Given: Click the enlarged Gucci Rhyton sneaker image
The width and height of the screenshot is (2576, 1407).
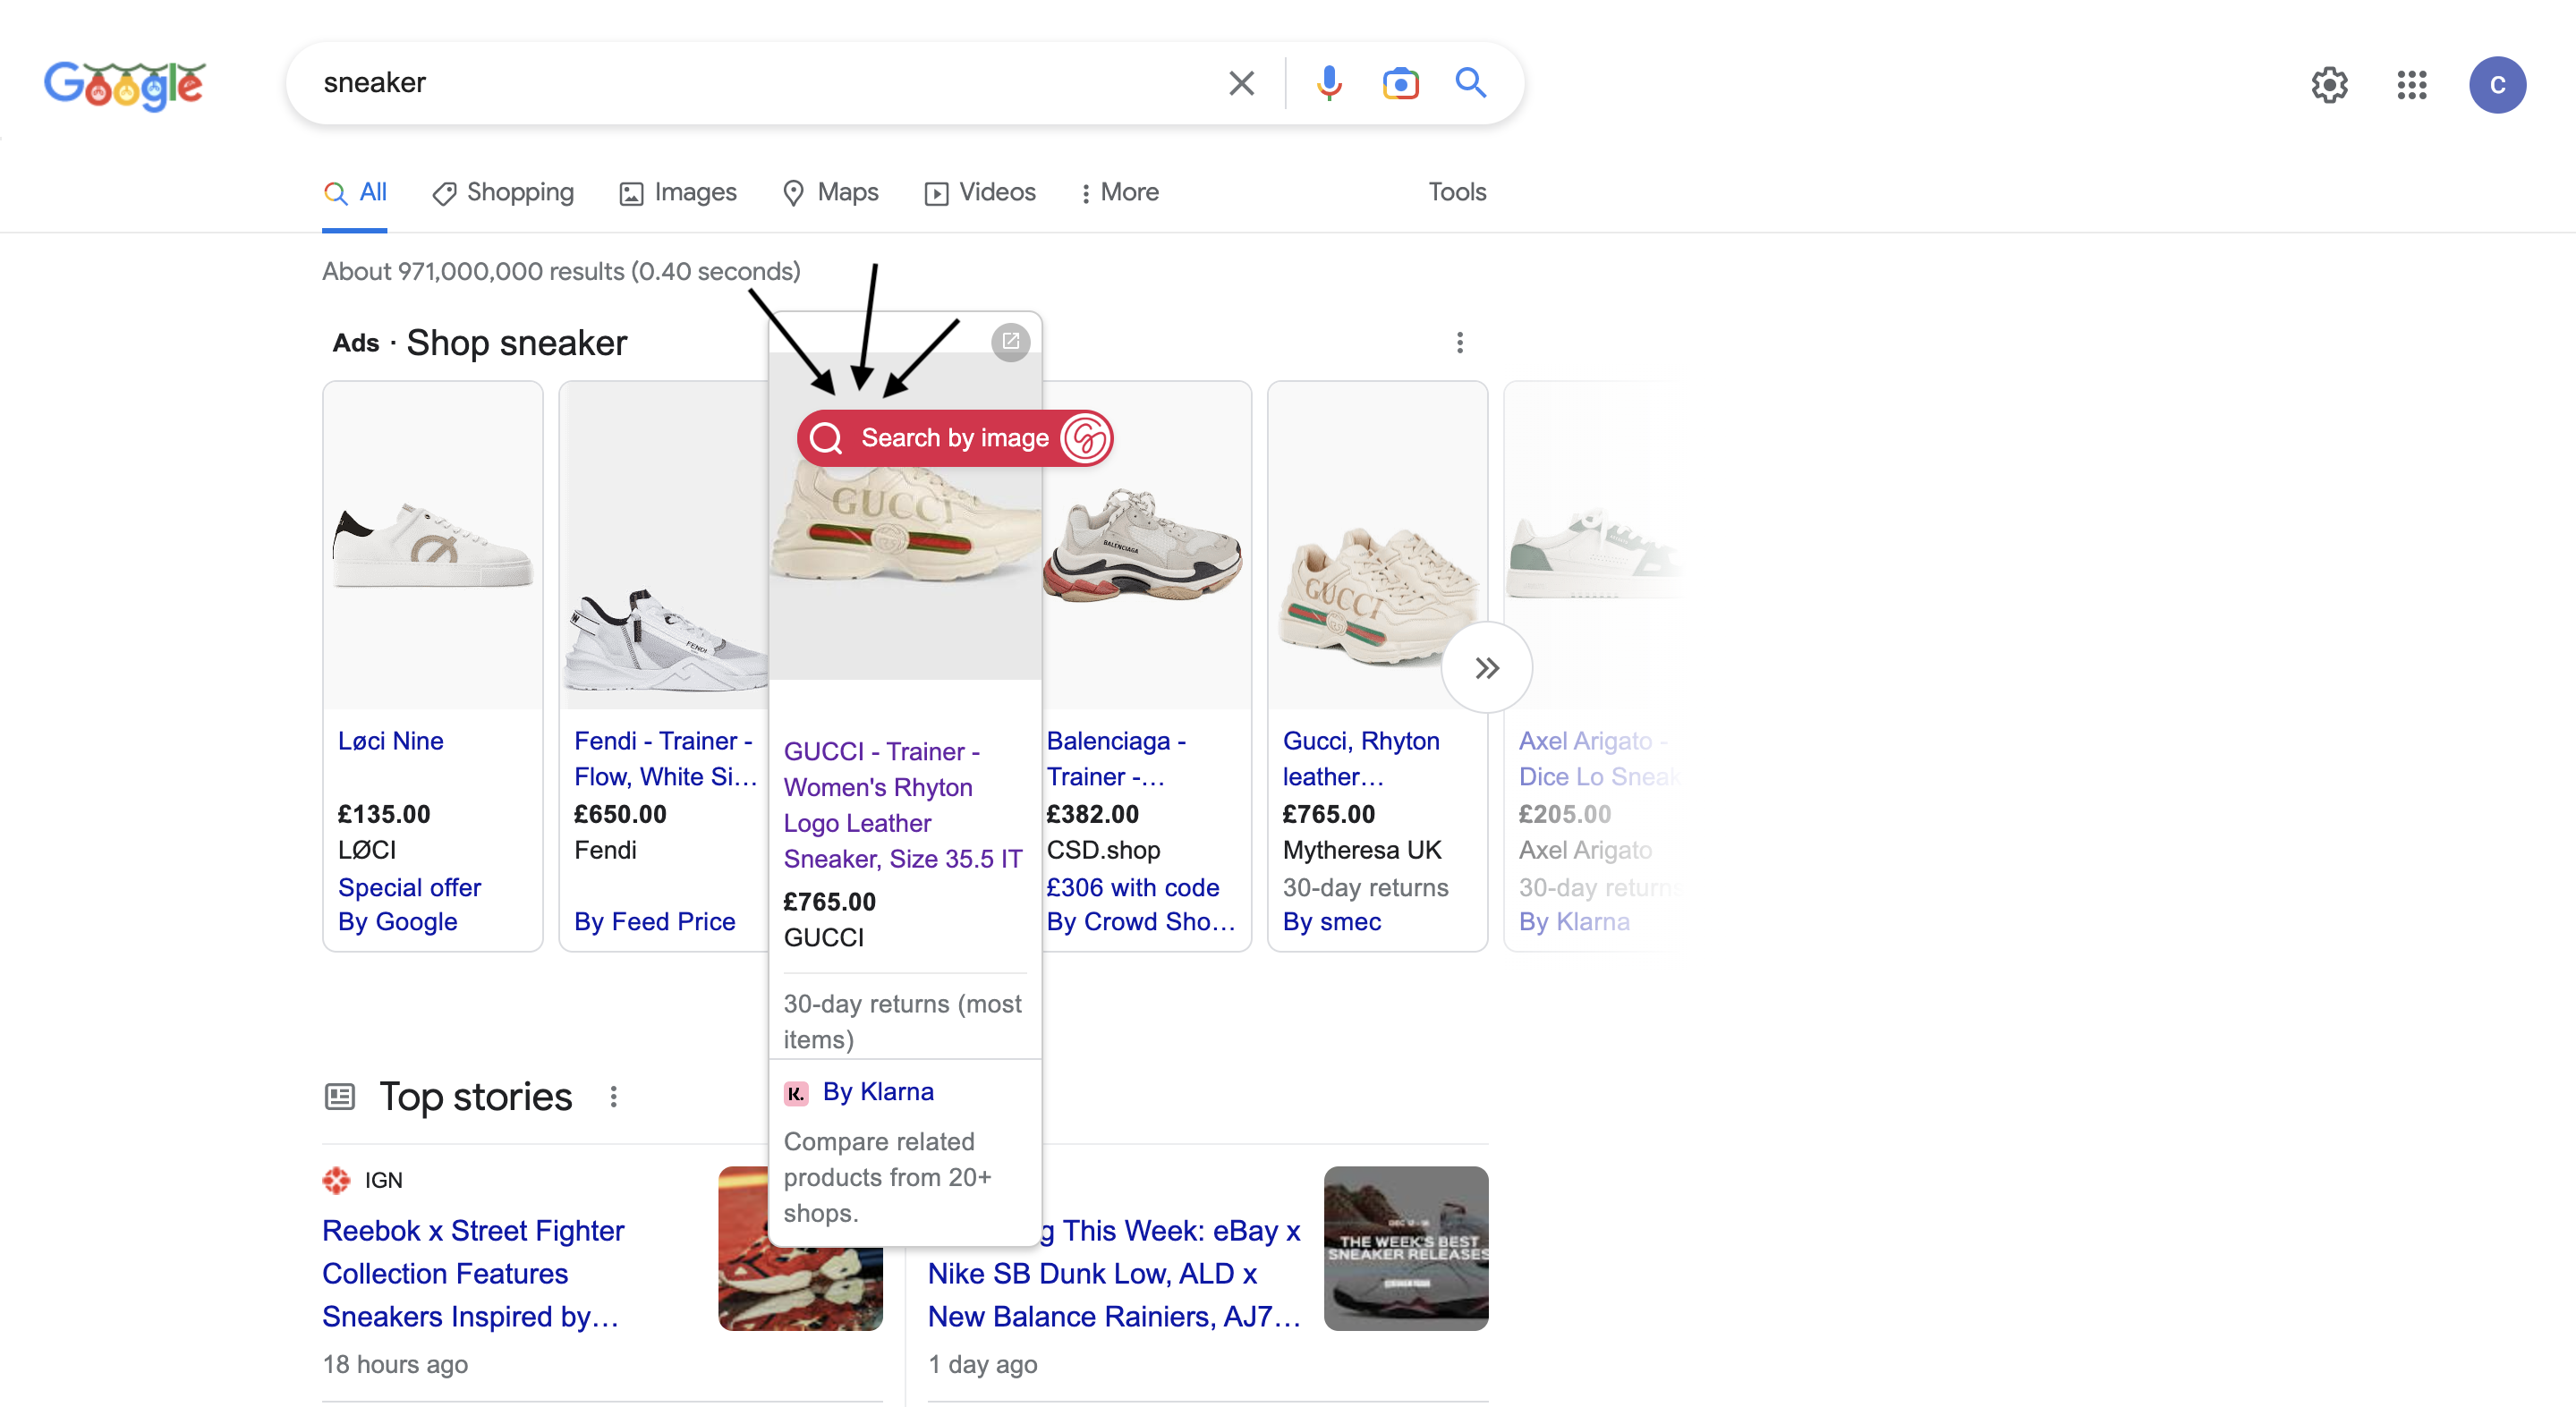Looking at the screenshot, I should click(904, 530).
